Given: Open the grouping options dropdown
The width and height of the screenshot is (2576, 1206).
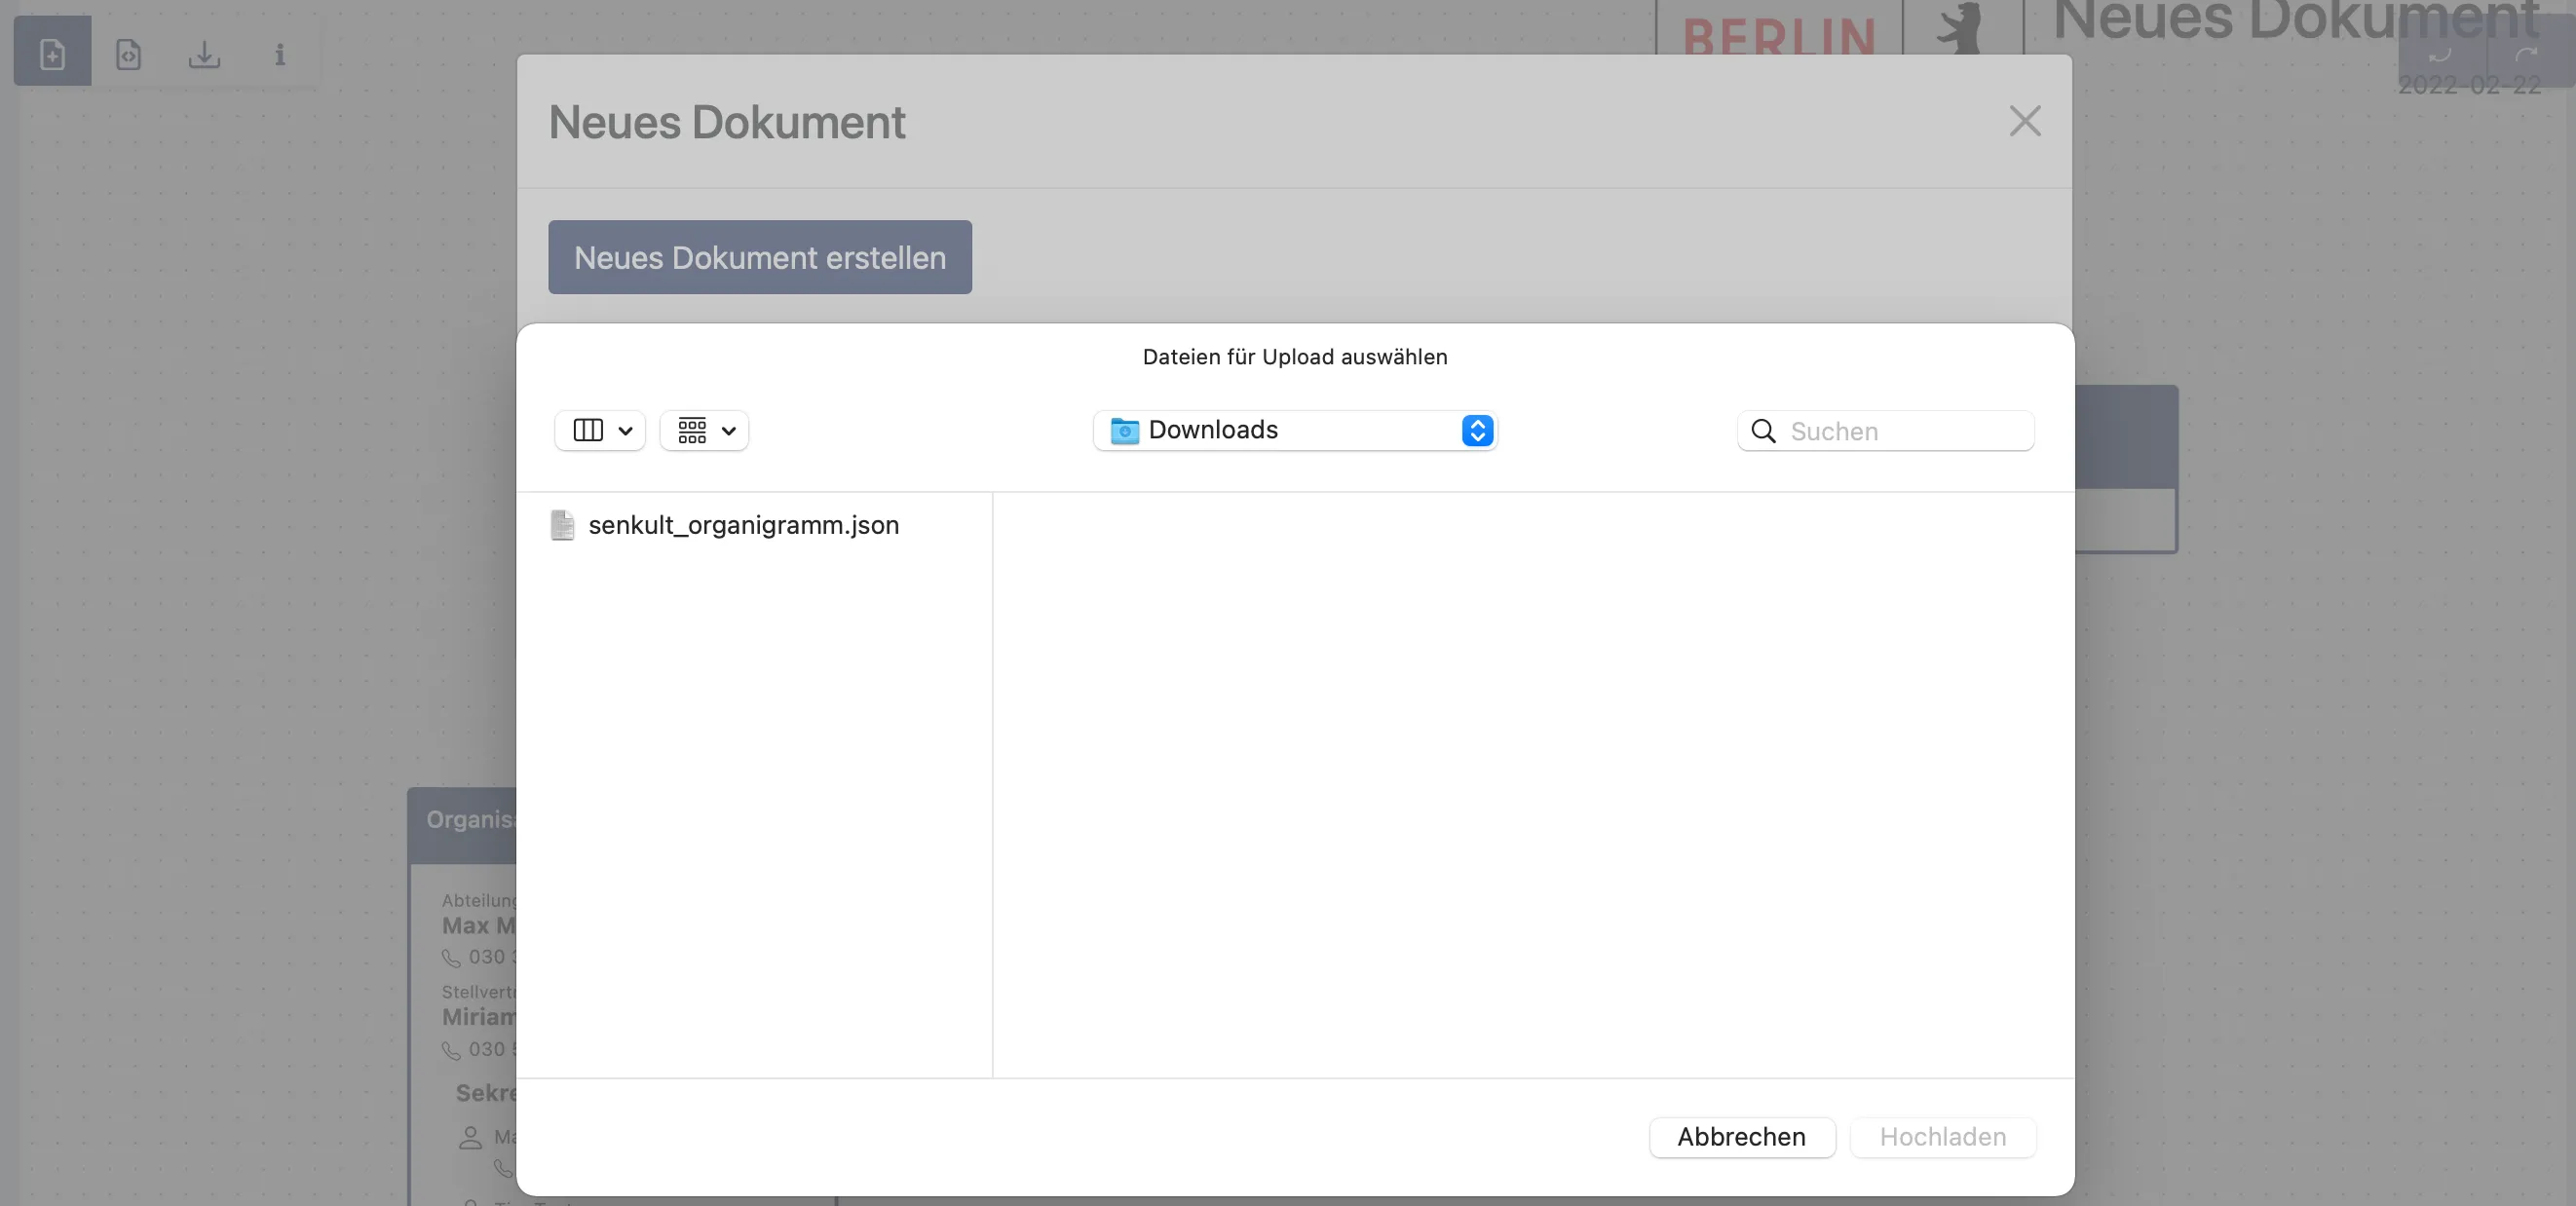Looking at the screenshot, I should (704, 430).
